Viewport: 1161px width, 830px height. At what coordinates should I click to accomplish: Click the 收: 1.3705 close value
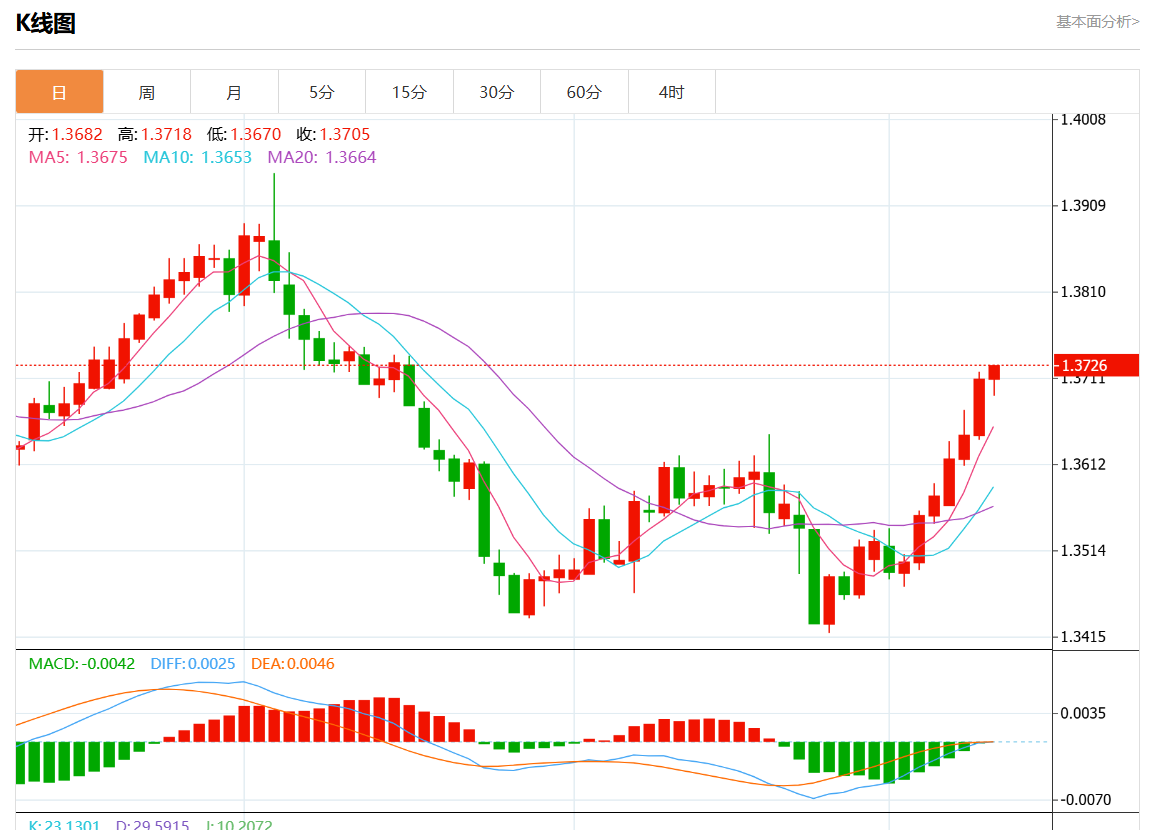tap(332, 134)
